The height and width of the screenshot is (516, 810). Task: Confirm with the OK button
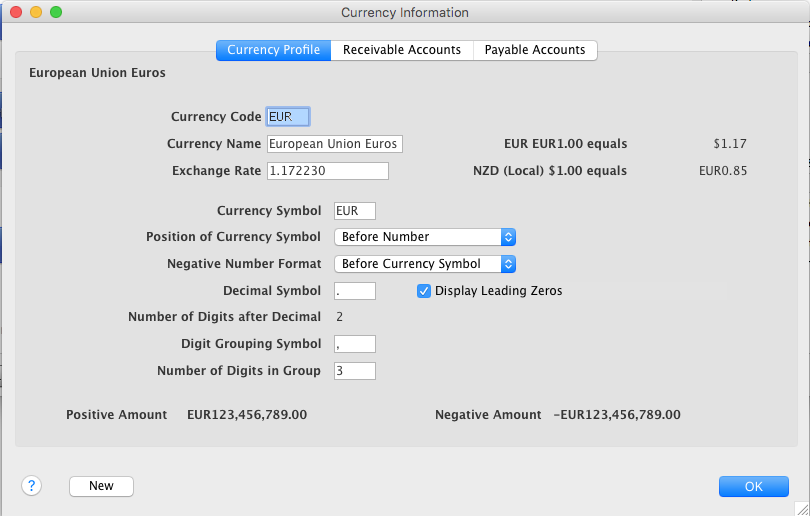tap(753, 486)
